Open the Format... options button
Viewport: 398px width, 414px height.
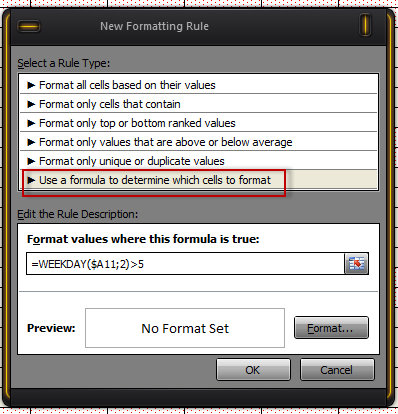pyautogui.click(x=331, y=328)
